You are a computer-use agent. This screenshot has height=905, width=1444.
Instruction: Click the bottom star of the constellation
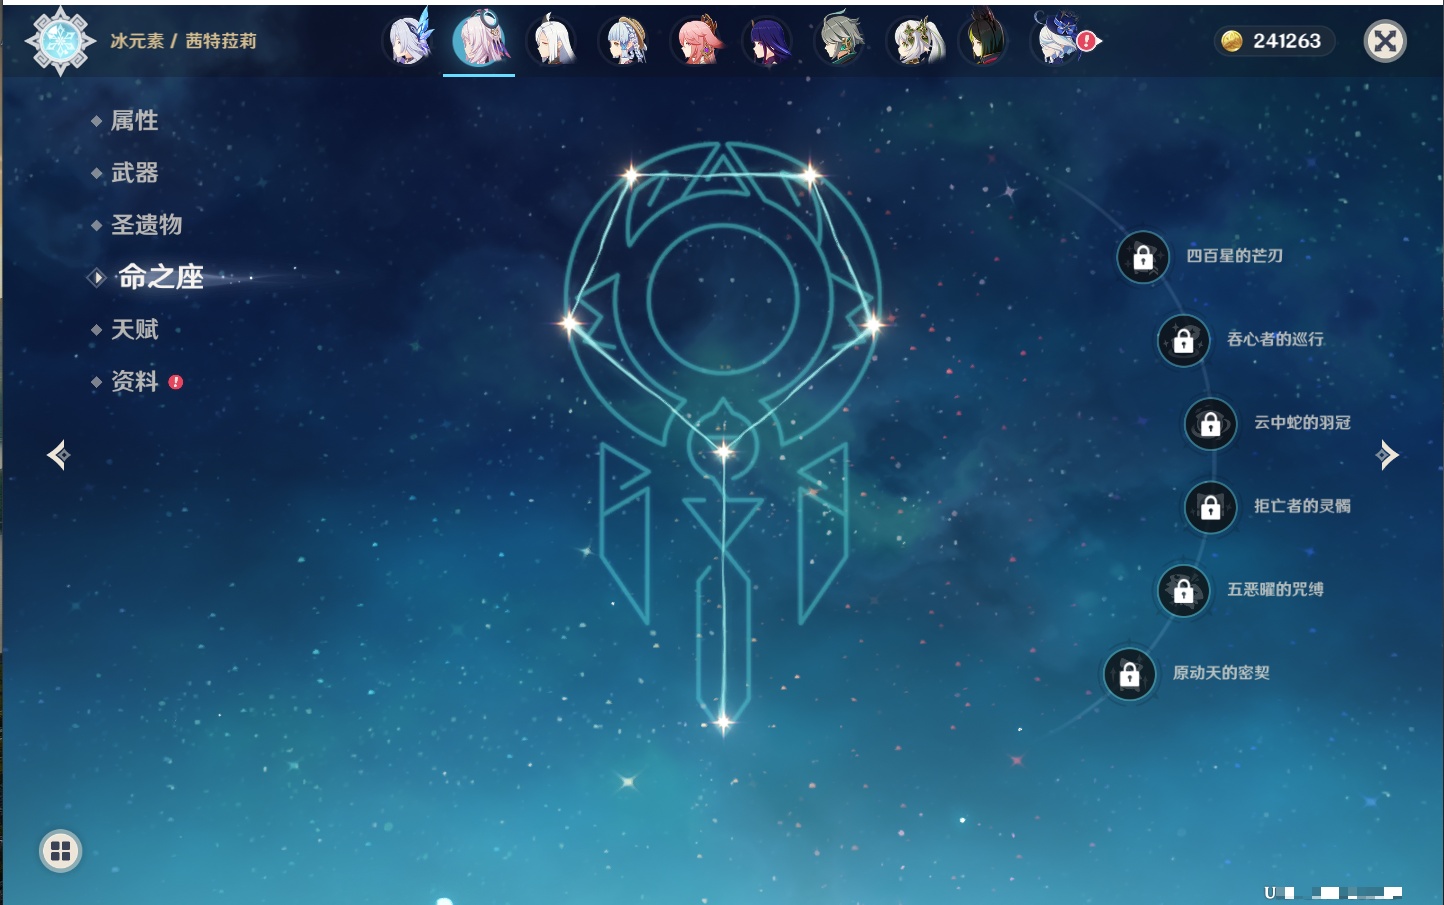click(723, 721)
